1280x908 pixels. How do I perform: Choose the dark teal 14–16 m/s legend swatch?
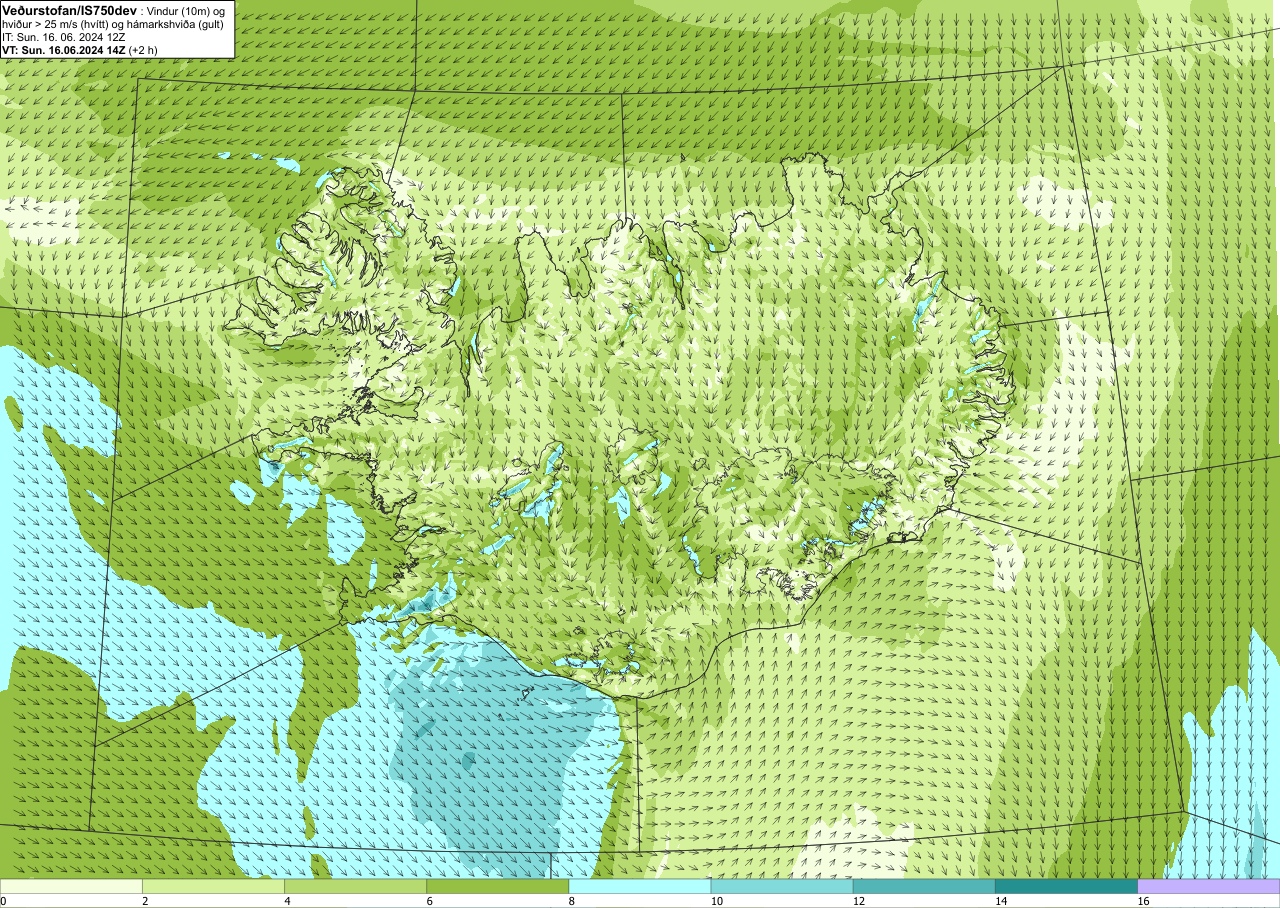coord(1066,886)
